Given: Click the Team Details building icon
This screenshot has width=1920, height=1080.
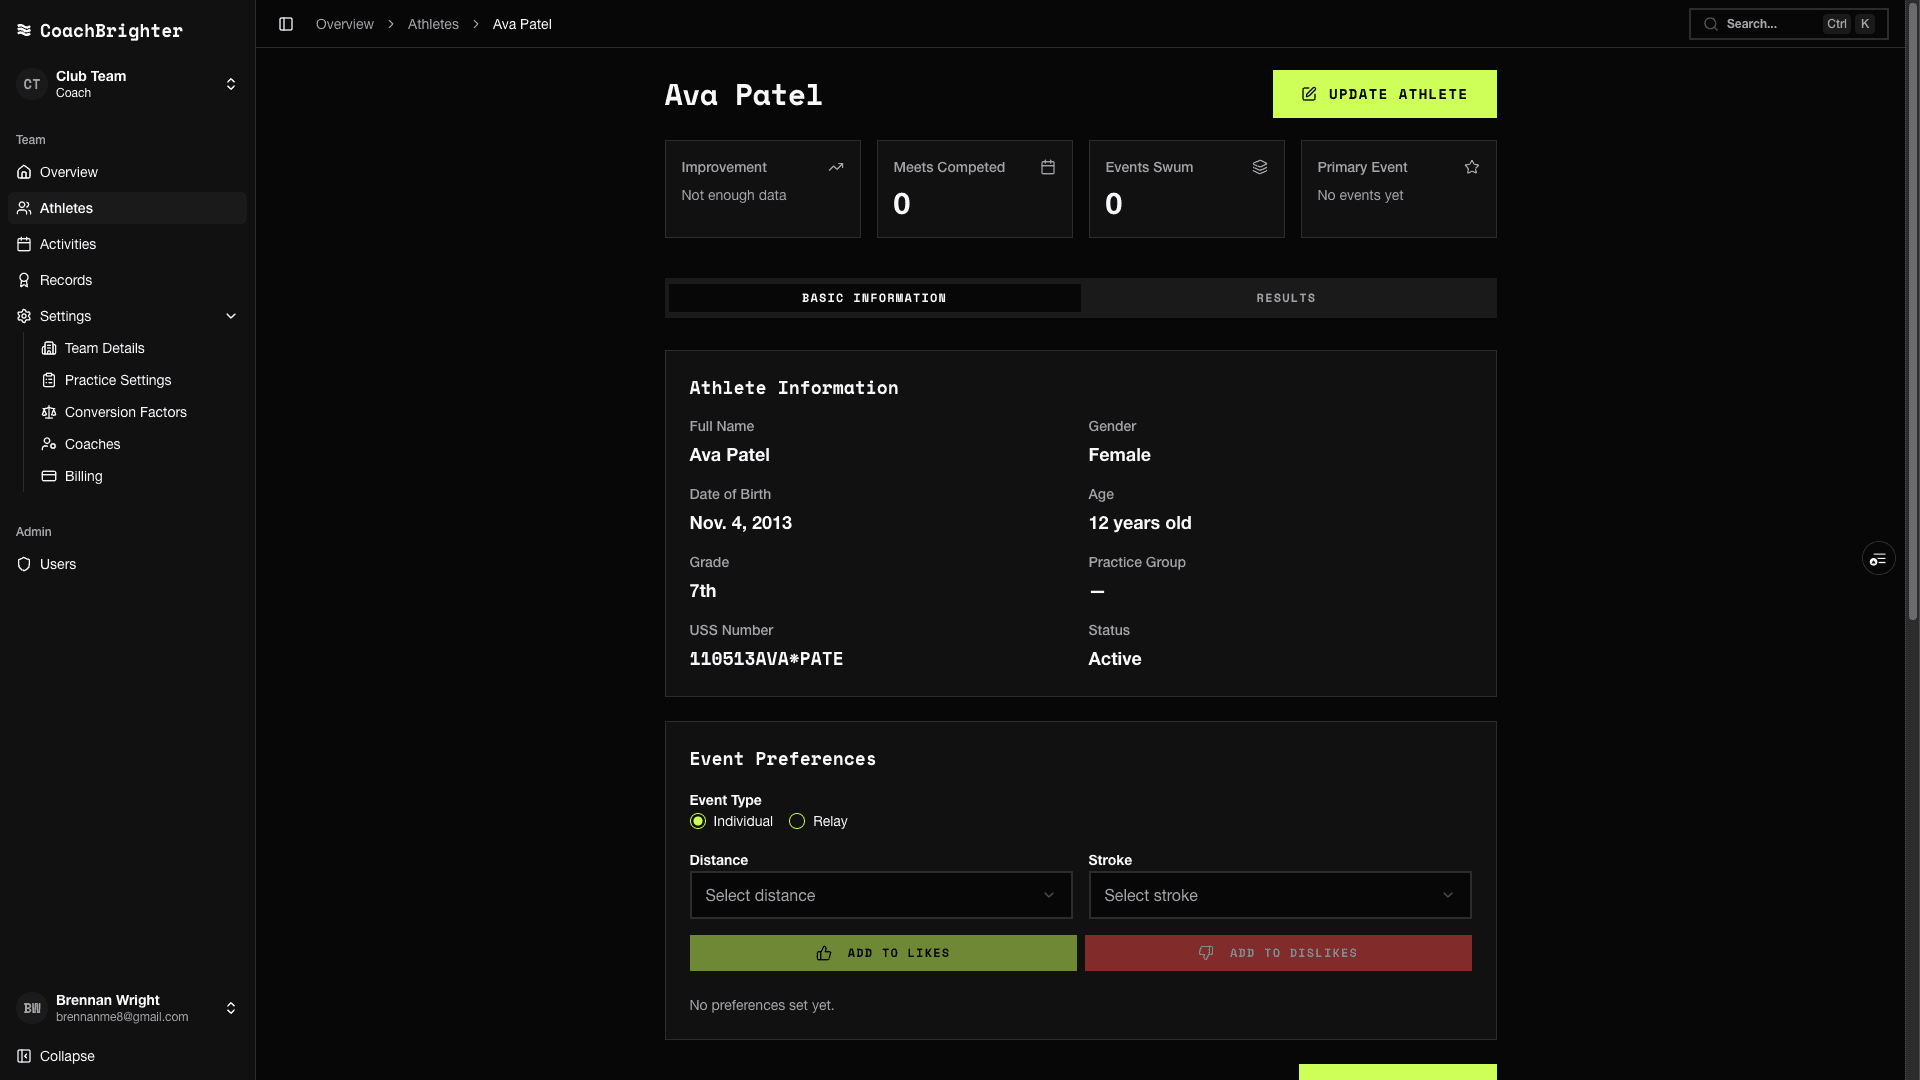Looking at the screenshot, I should pyautogui.click(x=49, y=348).
